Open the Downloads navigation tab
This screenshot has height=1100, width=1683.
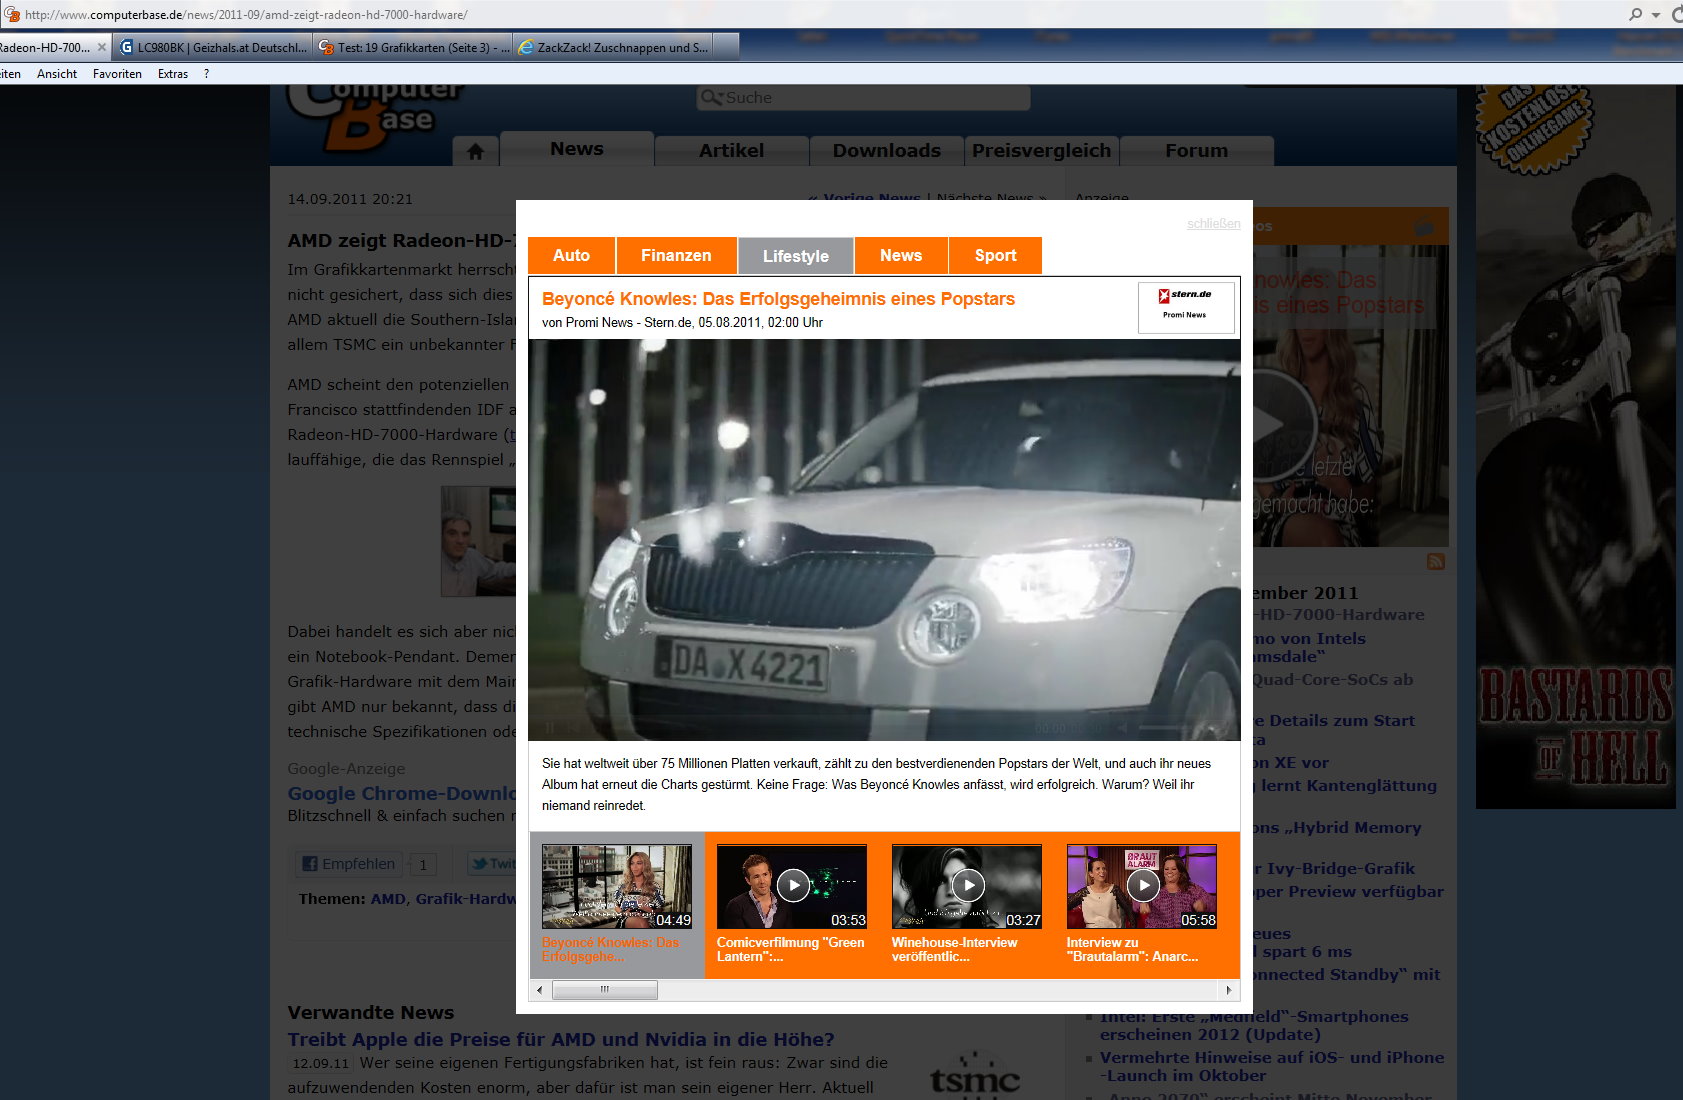(887, 151)
